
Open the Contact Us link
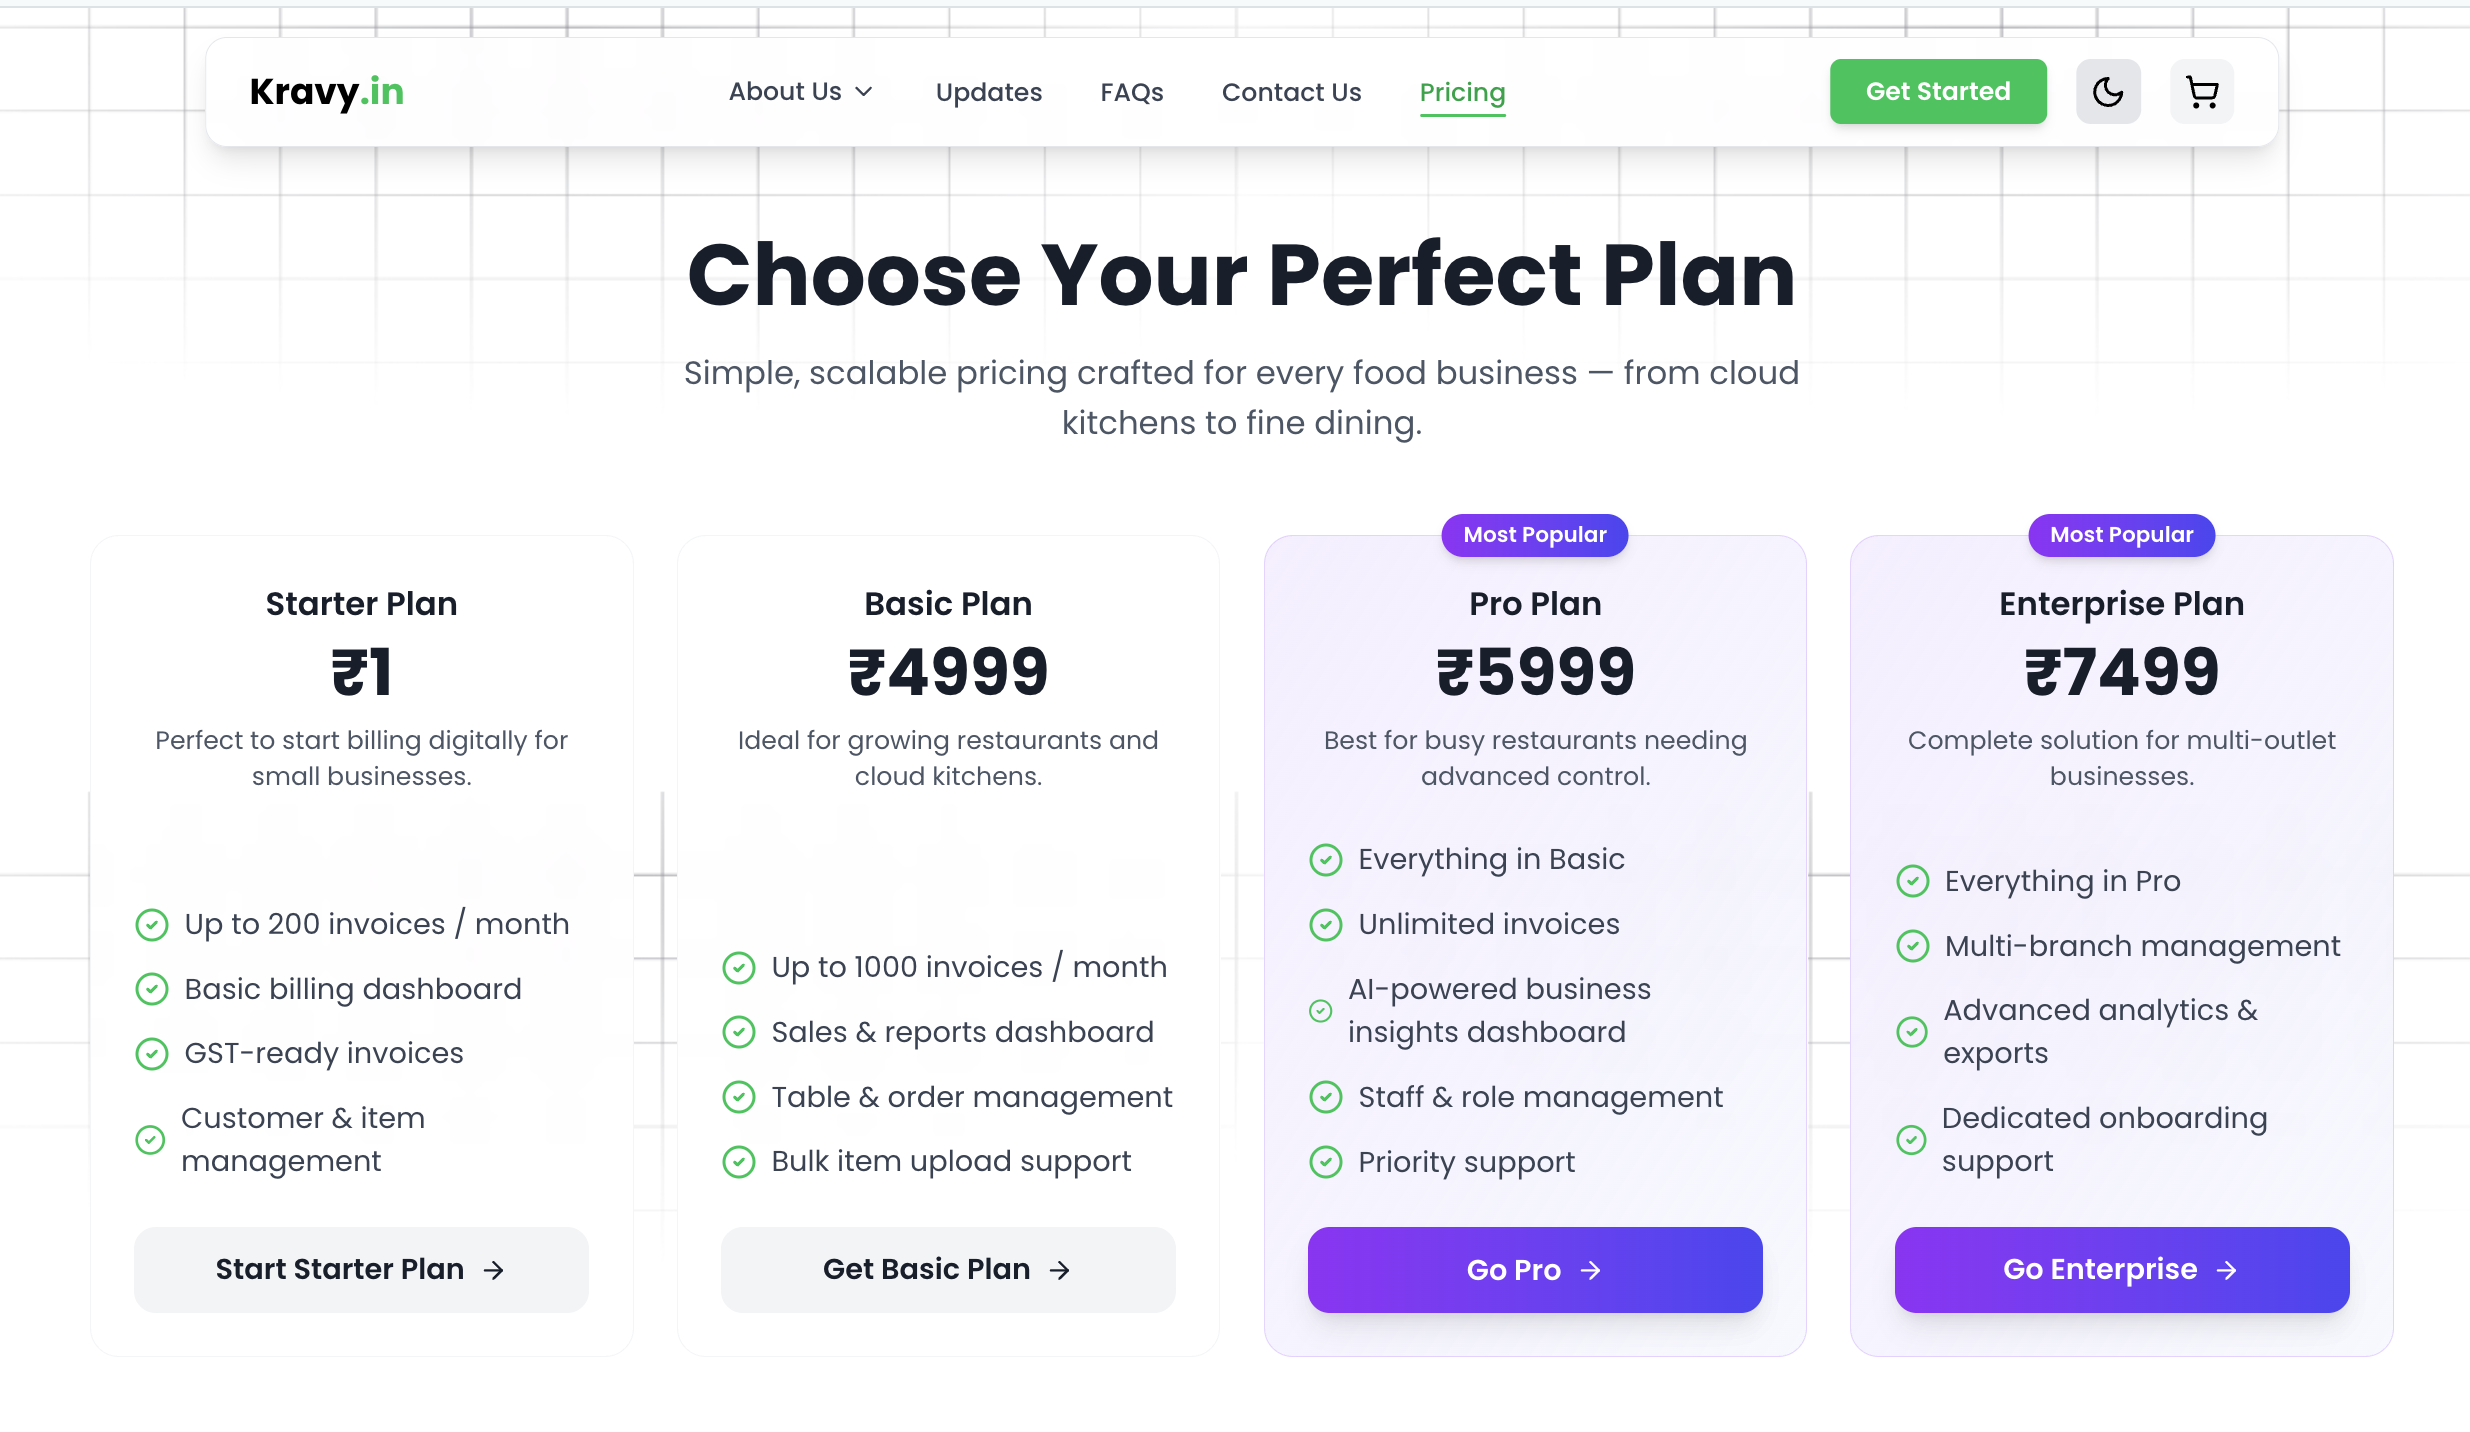point(1291,92)
